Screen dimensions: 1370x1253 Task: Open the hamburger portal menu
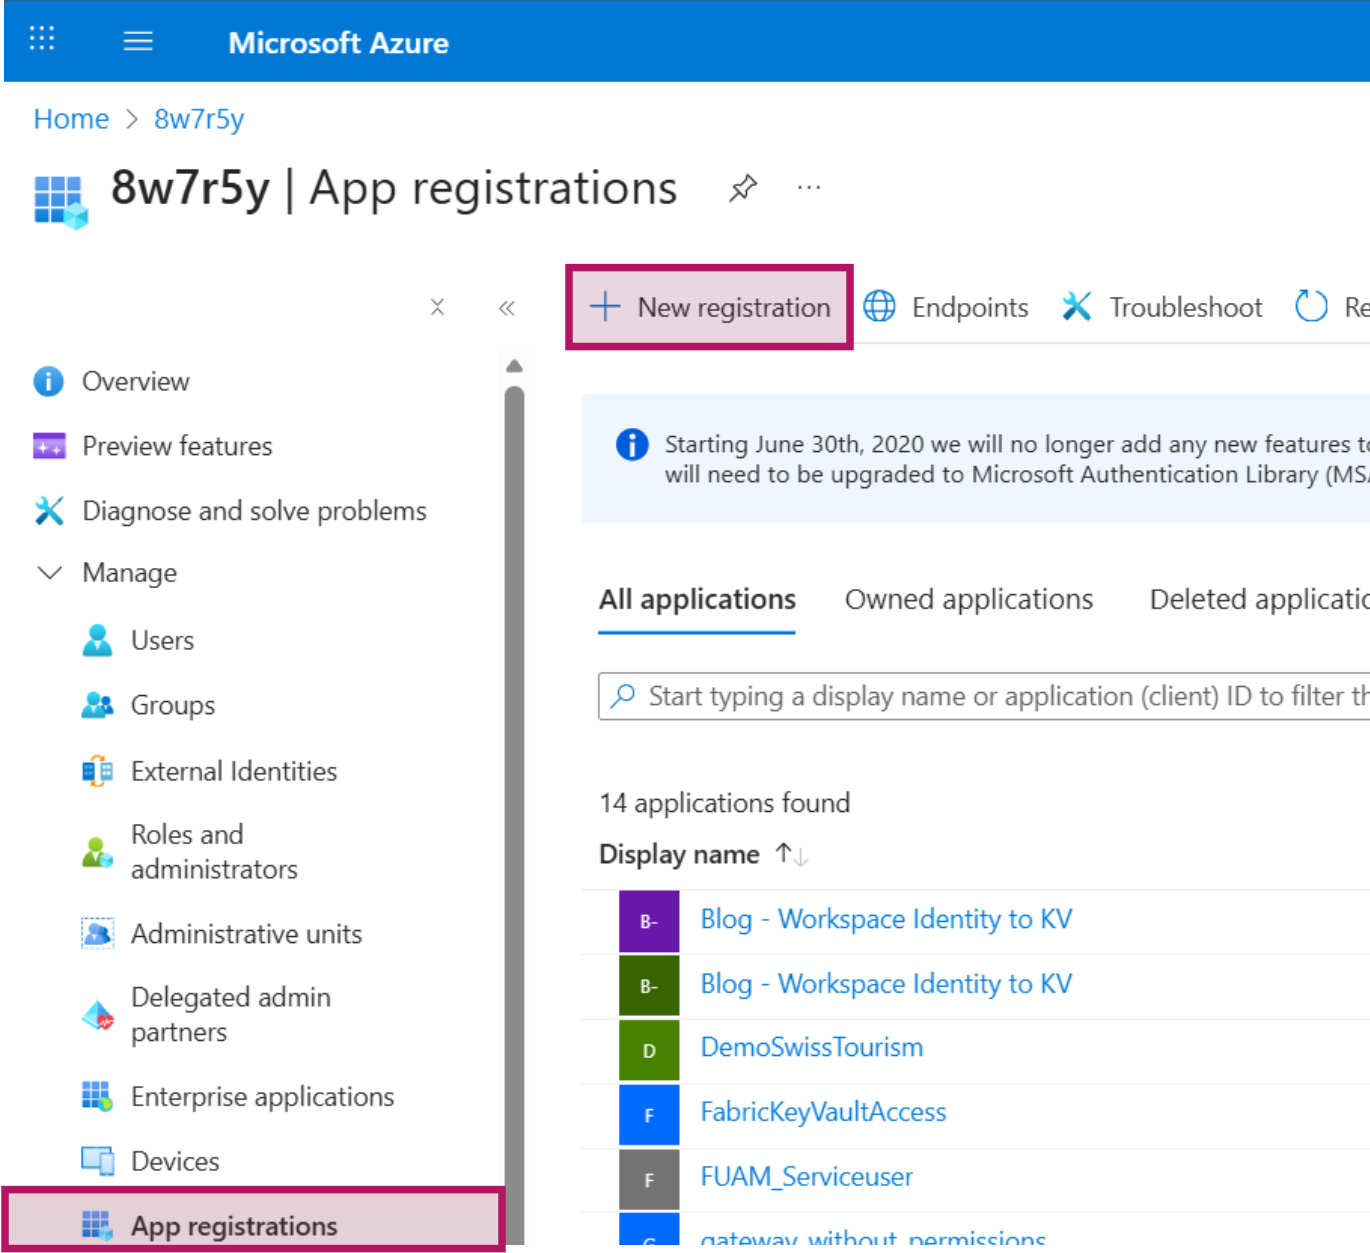(x=138, y=41)
